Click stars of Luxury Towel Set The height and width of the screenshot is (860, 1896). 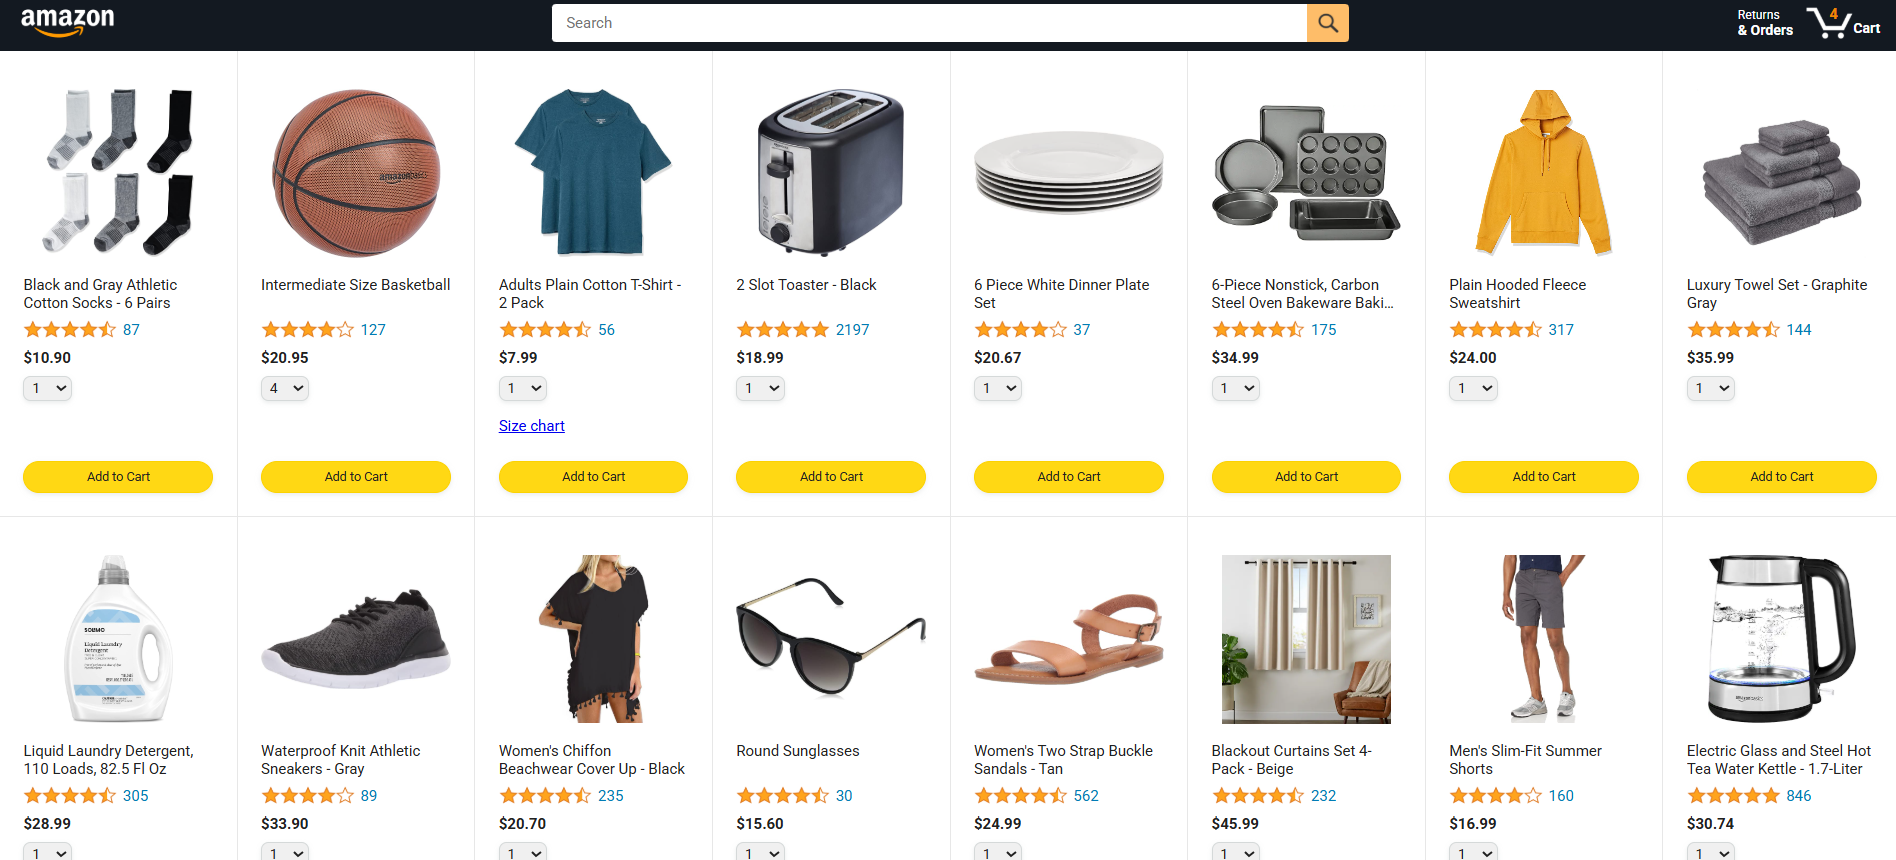1733,330
